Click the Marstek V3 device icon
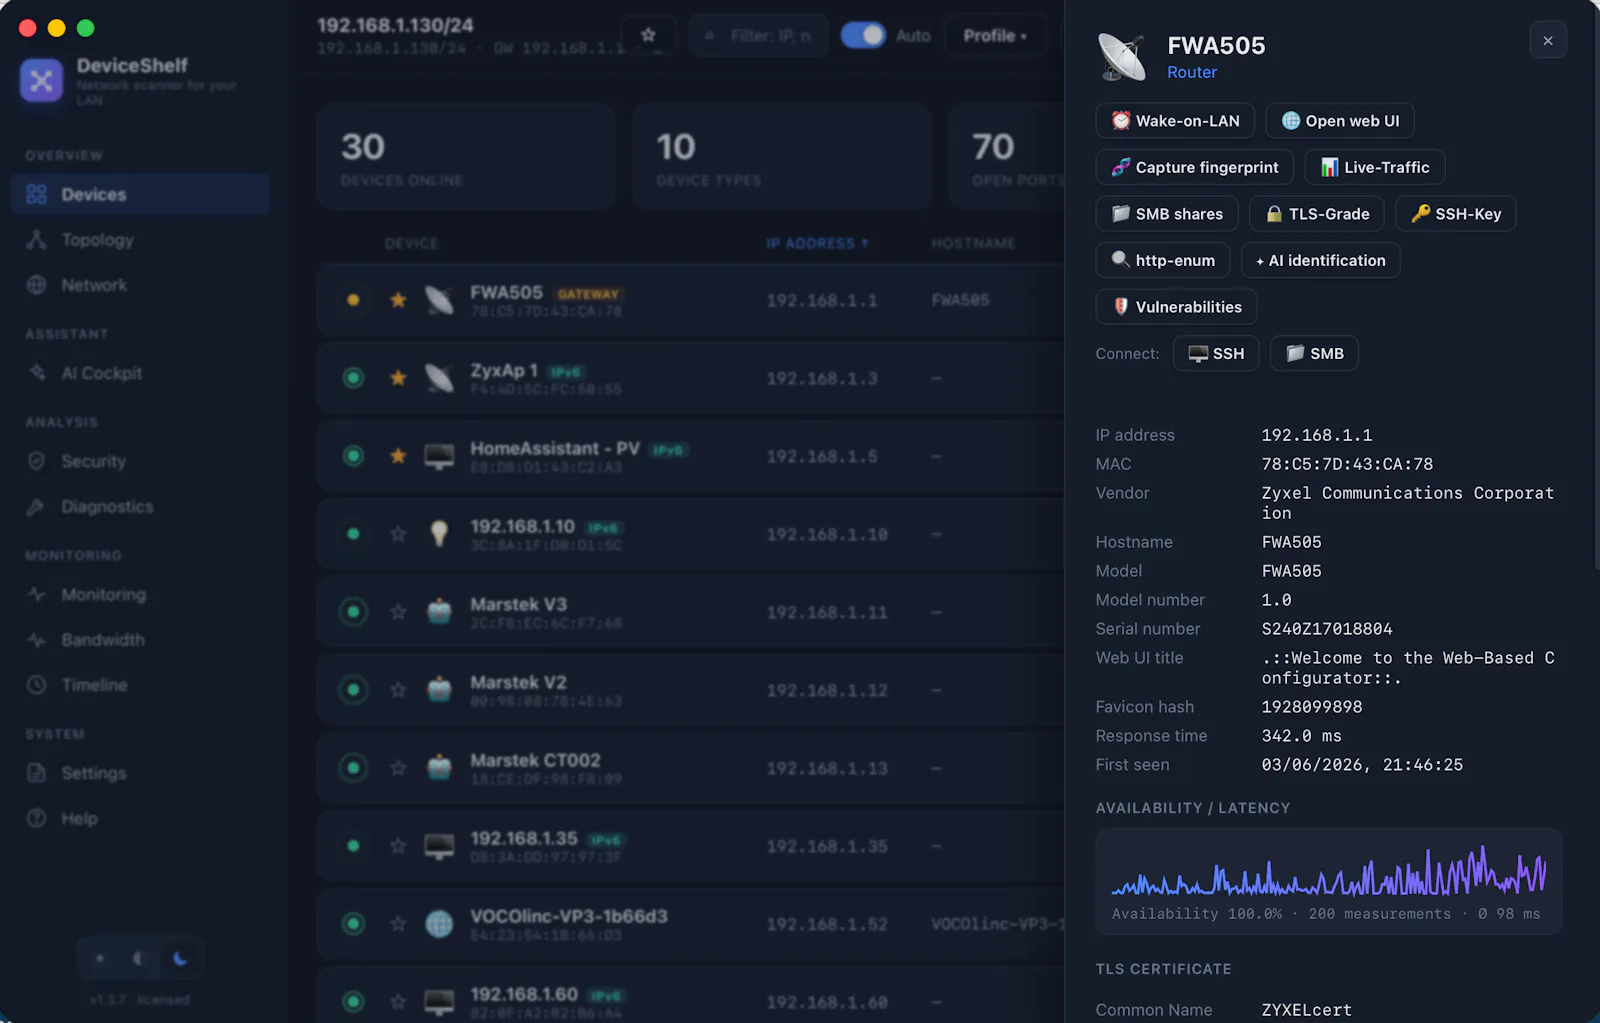 tap(439, 611)
